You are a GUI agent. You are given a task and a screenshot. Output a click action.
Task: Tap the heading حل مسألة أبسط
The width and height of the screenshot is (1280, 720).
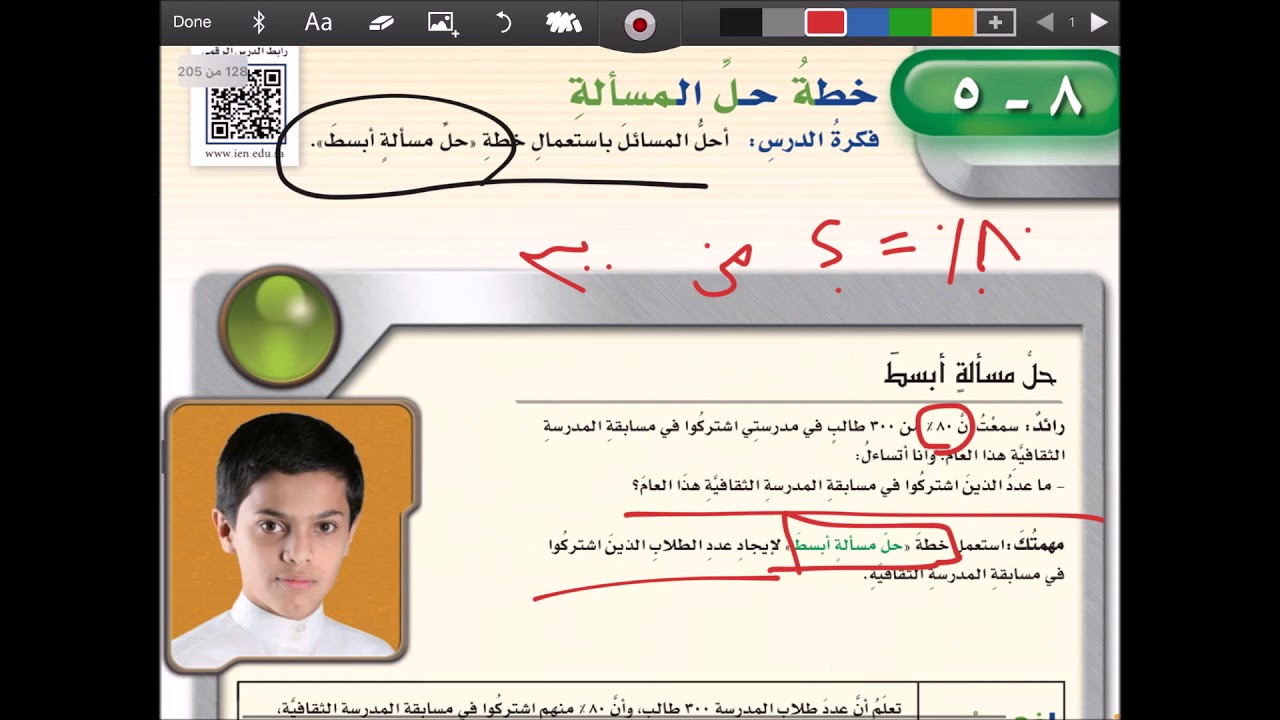click(970, 375)
